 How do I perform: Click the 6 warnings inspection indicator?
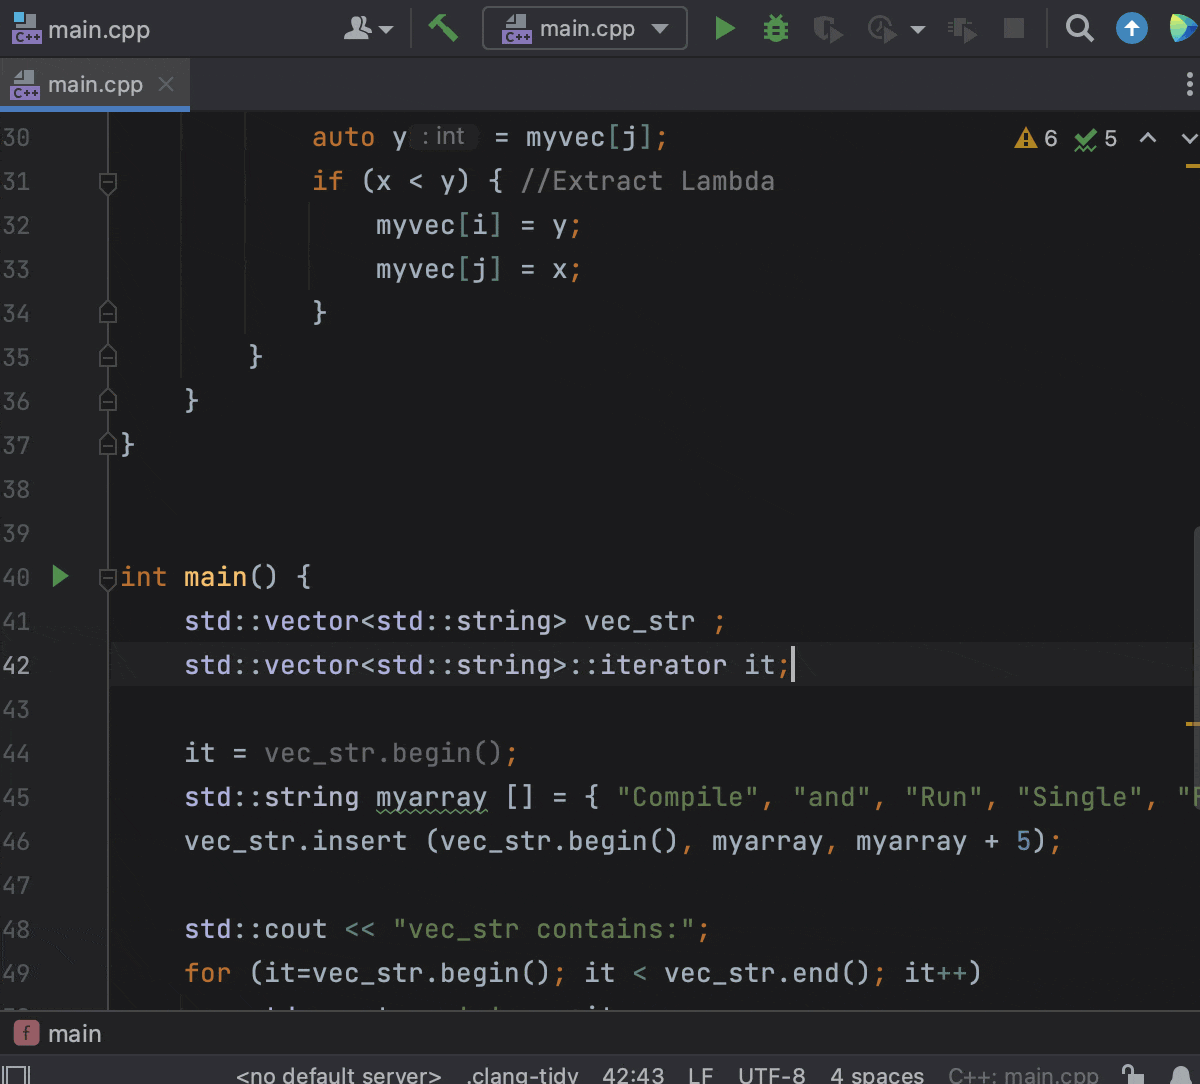[x=1036, y=138]
